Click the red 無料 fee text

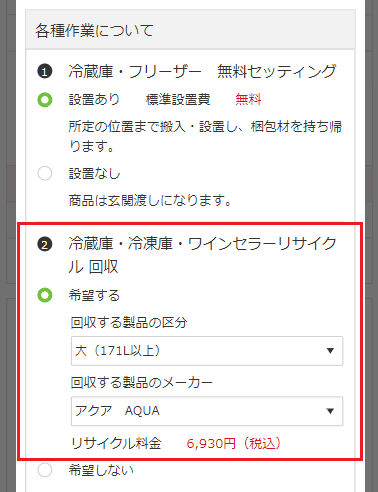coord(248,100)
